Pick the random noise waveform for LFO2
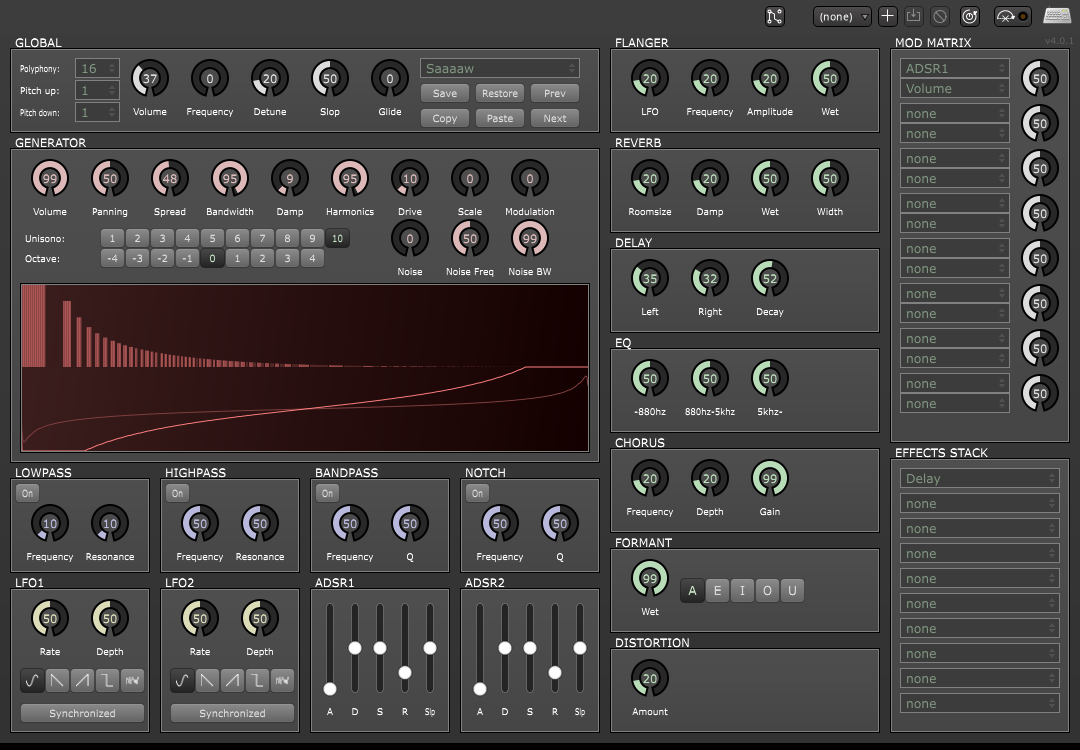Viewport: 1080px width, 750px height. tap(282, 681)
